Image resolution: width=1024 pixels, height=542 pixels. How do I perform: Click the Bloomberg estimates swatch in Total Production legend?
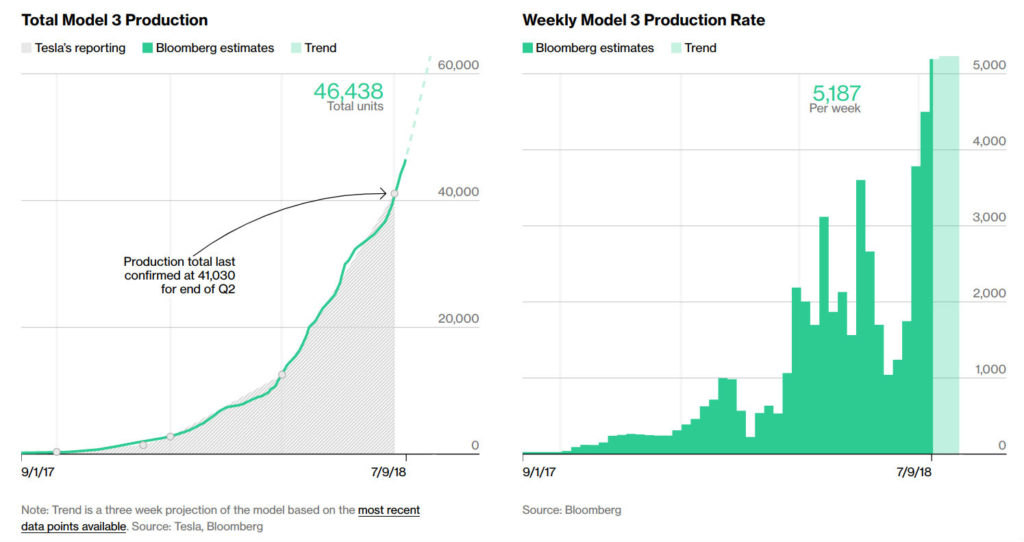click(x=148, y=48)
